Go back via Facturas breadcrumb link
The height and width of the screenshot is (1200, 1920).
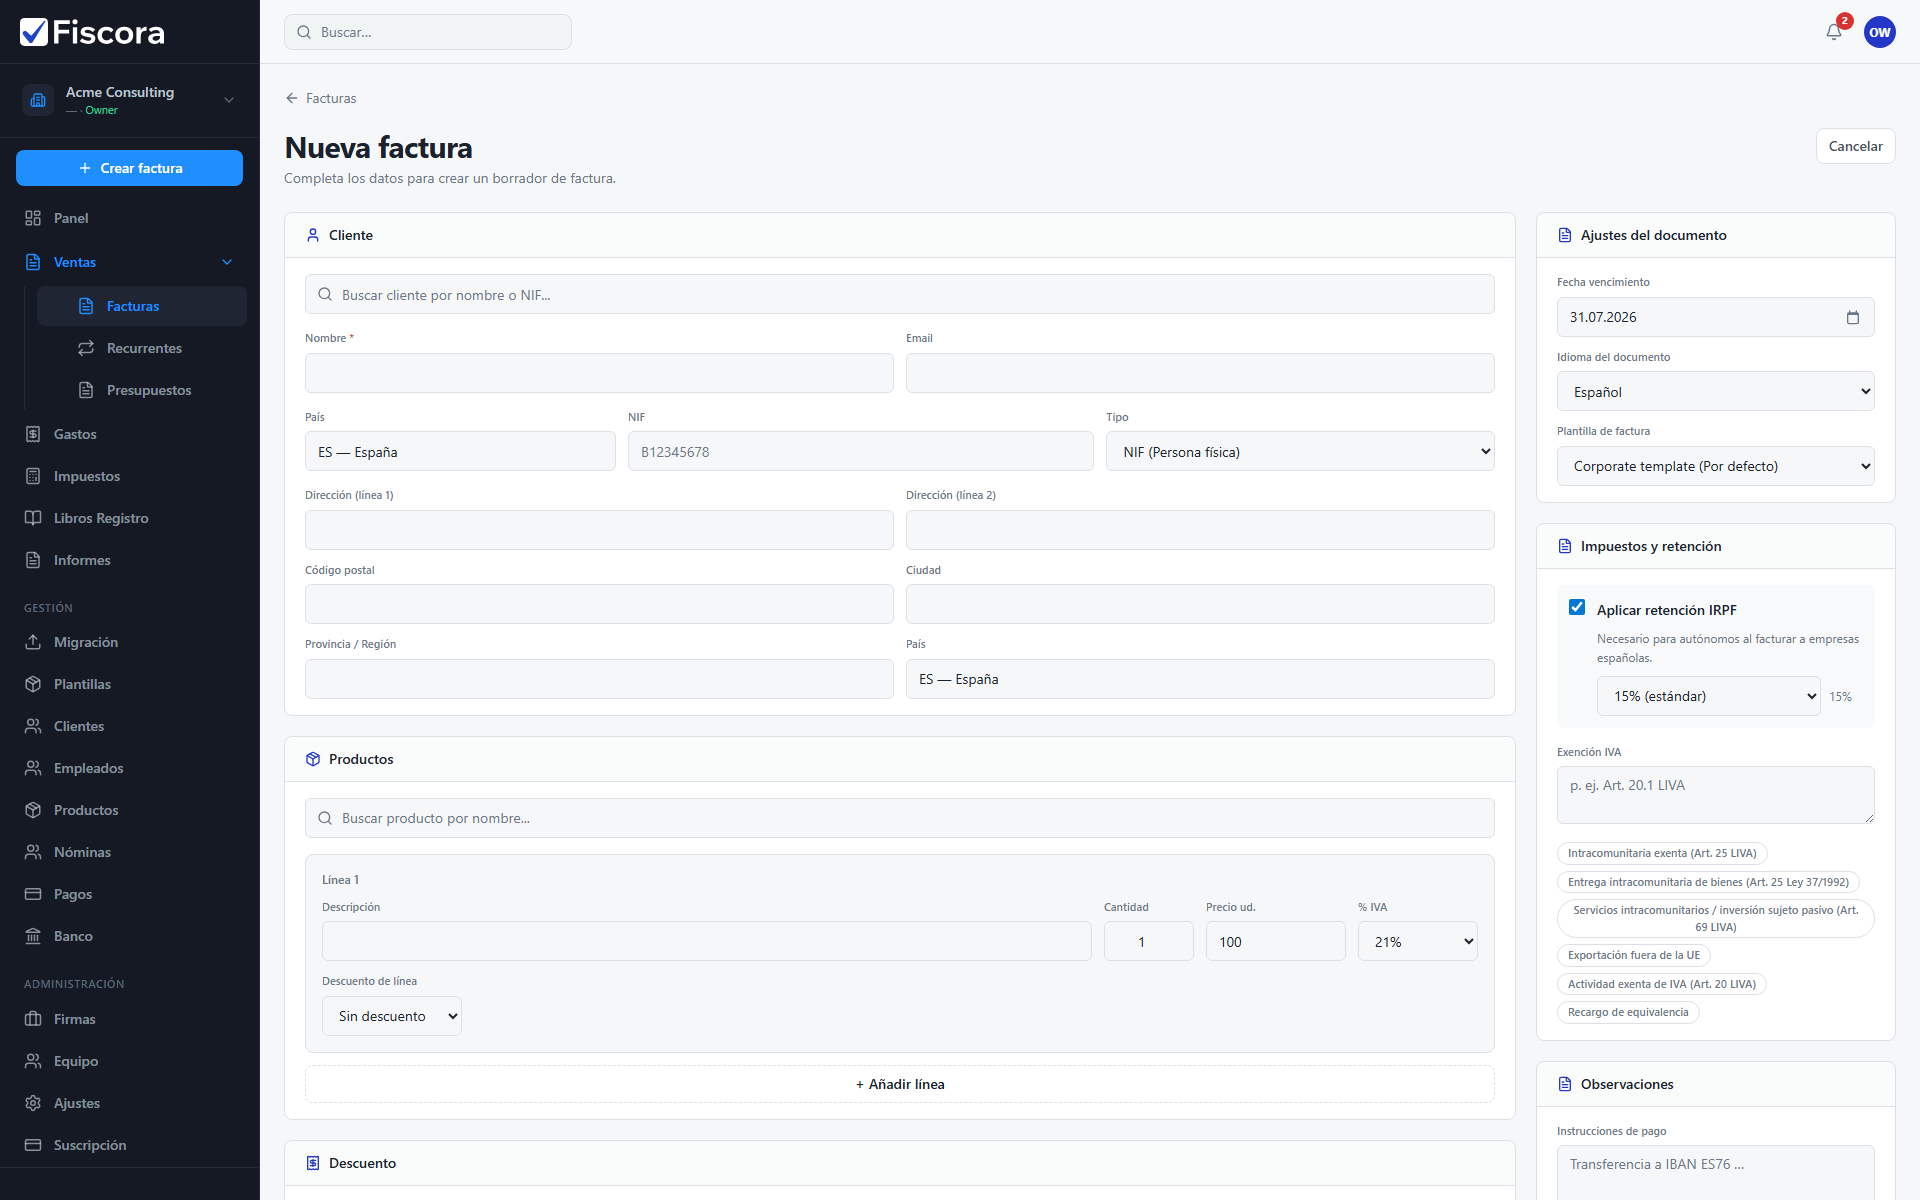321,98
